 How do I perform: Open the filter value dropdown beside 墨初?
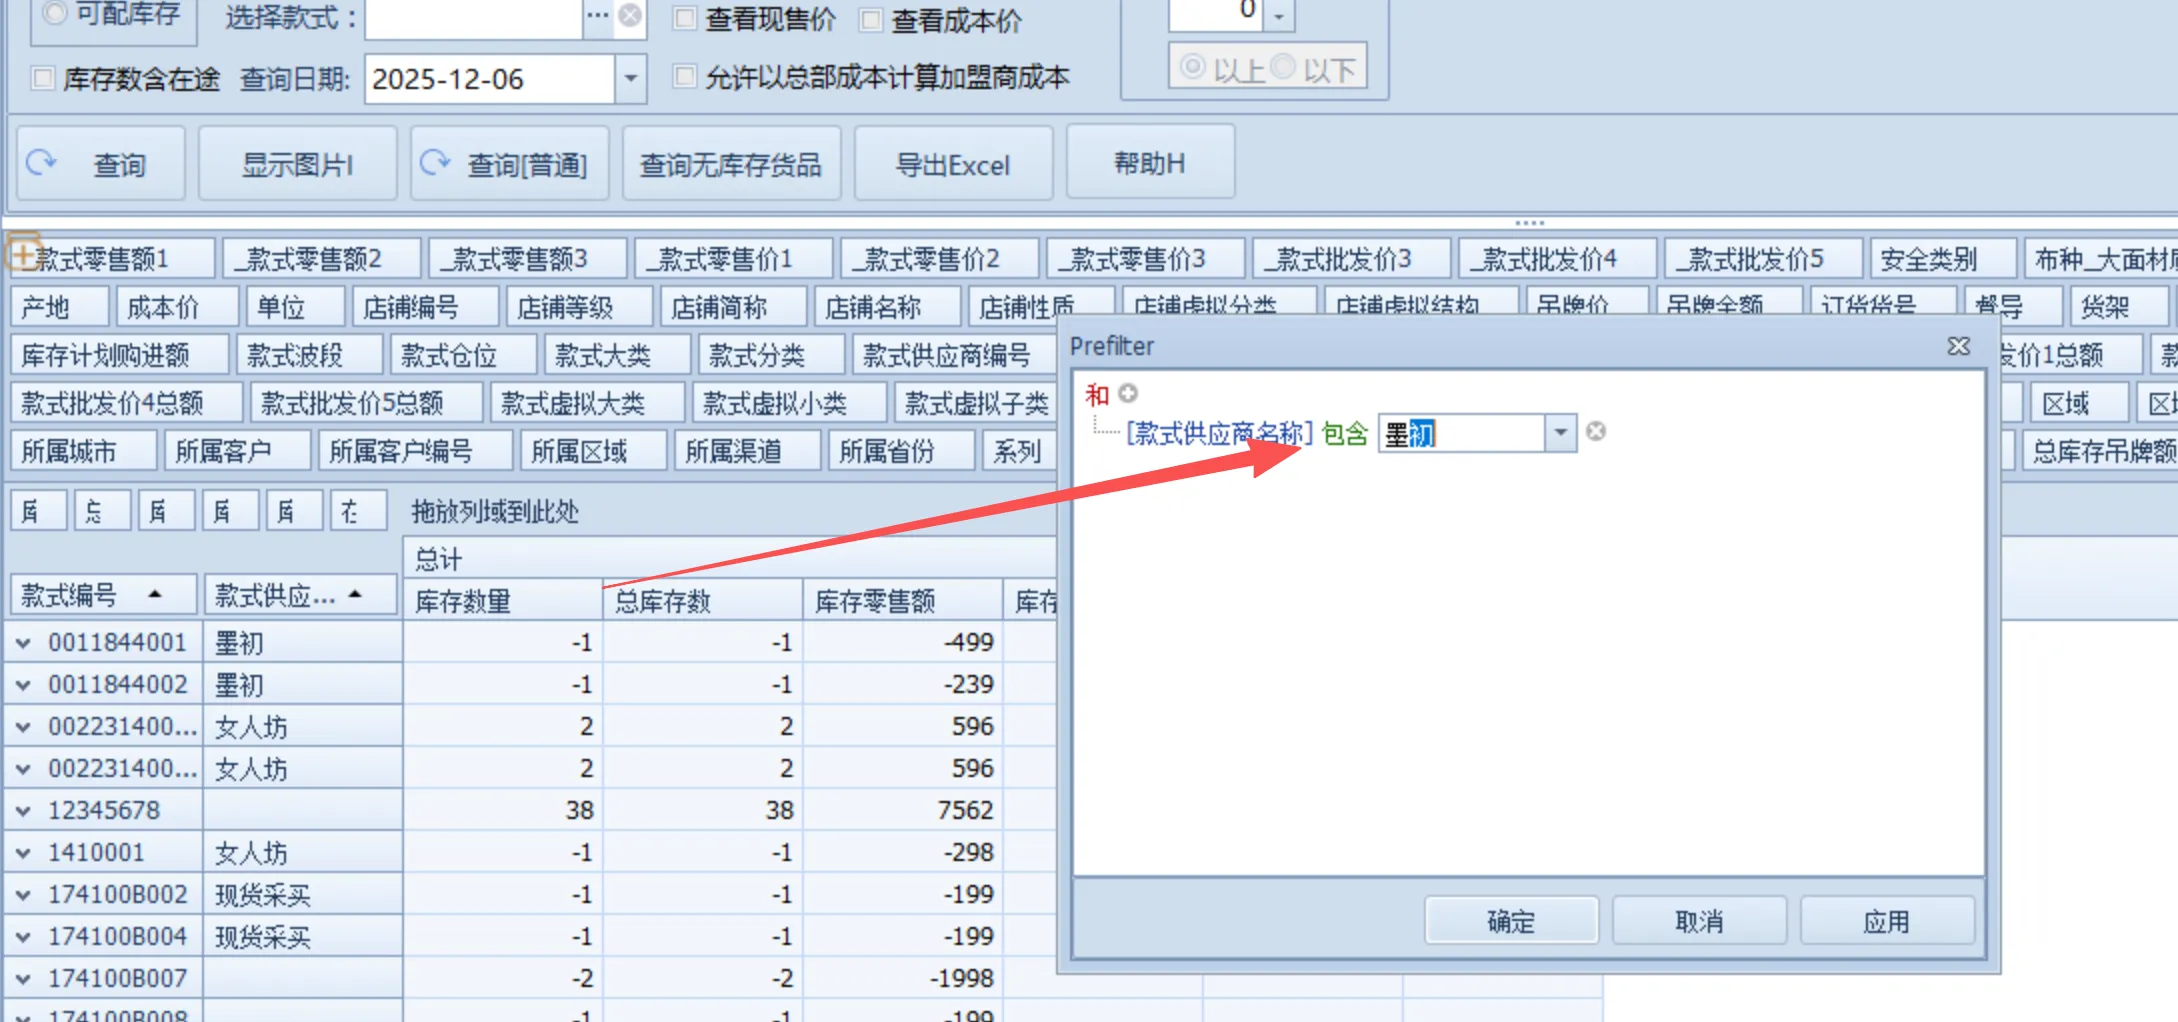1559,433
